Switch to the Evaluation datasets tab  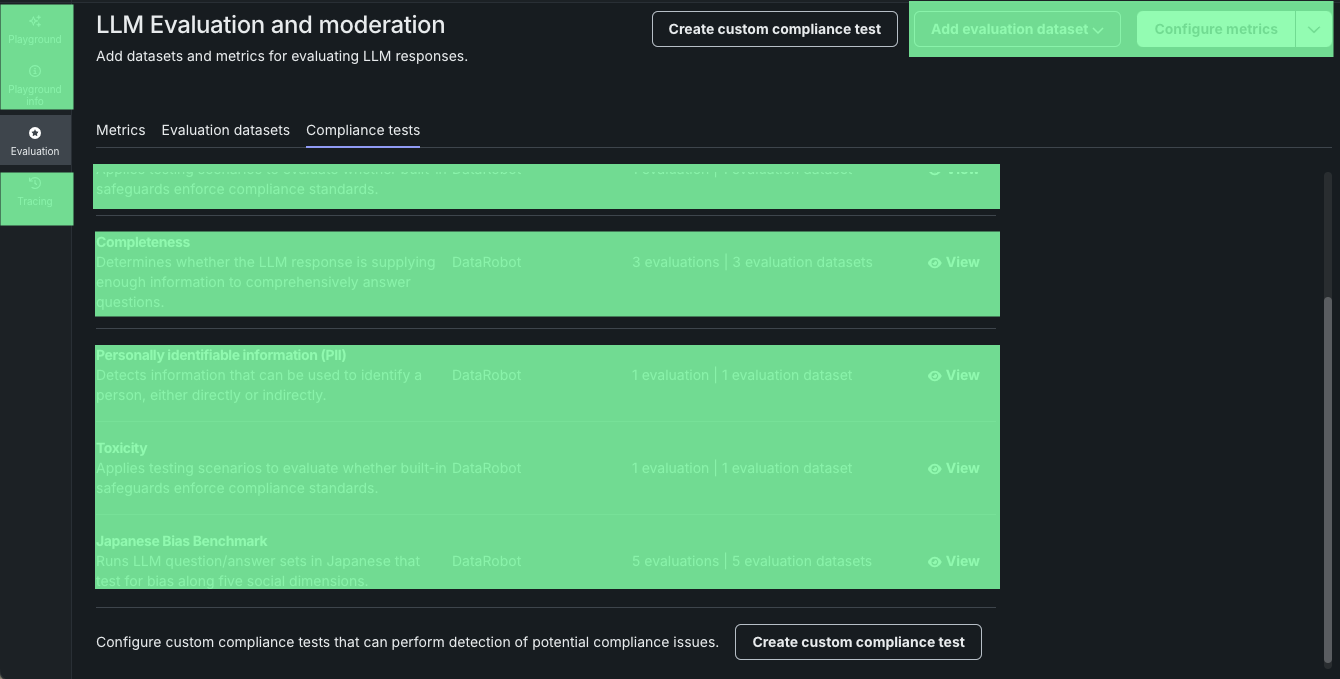225,130
